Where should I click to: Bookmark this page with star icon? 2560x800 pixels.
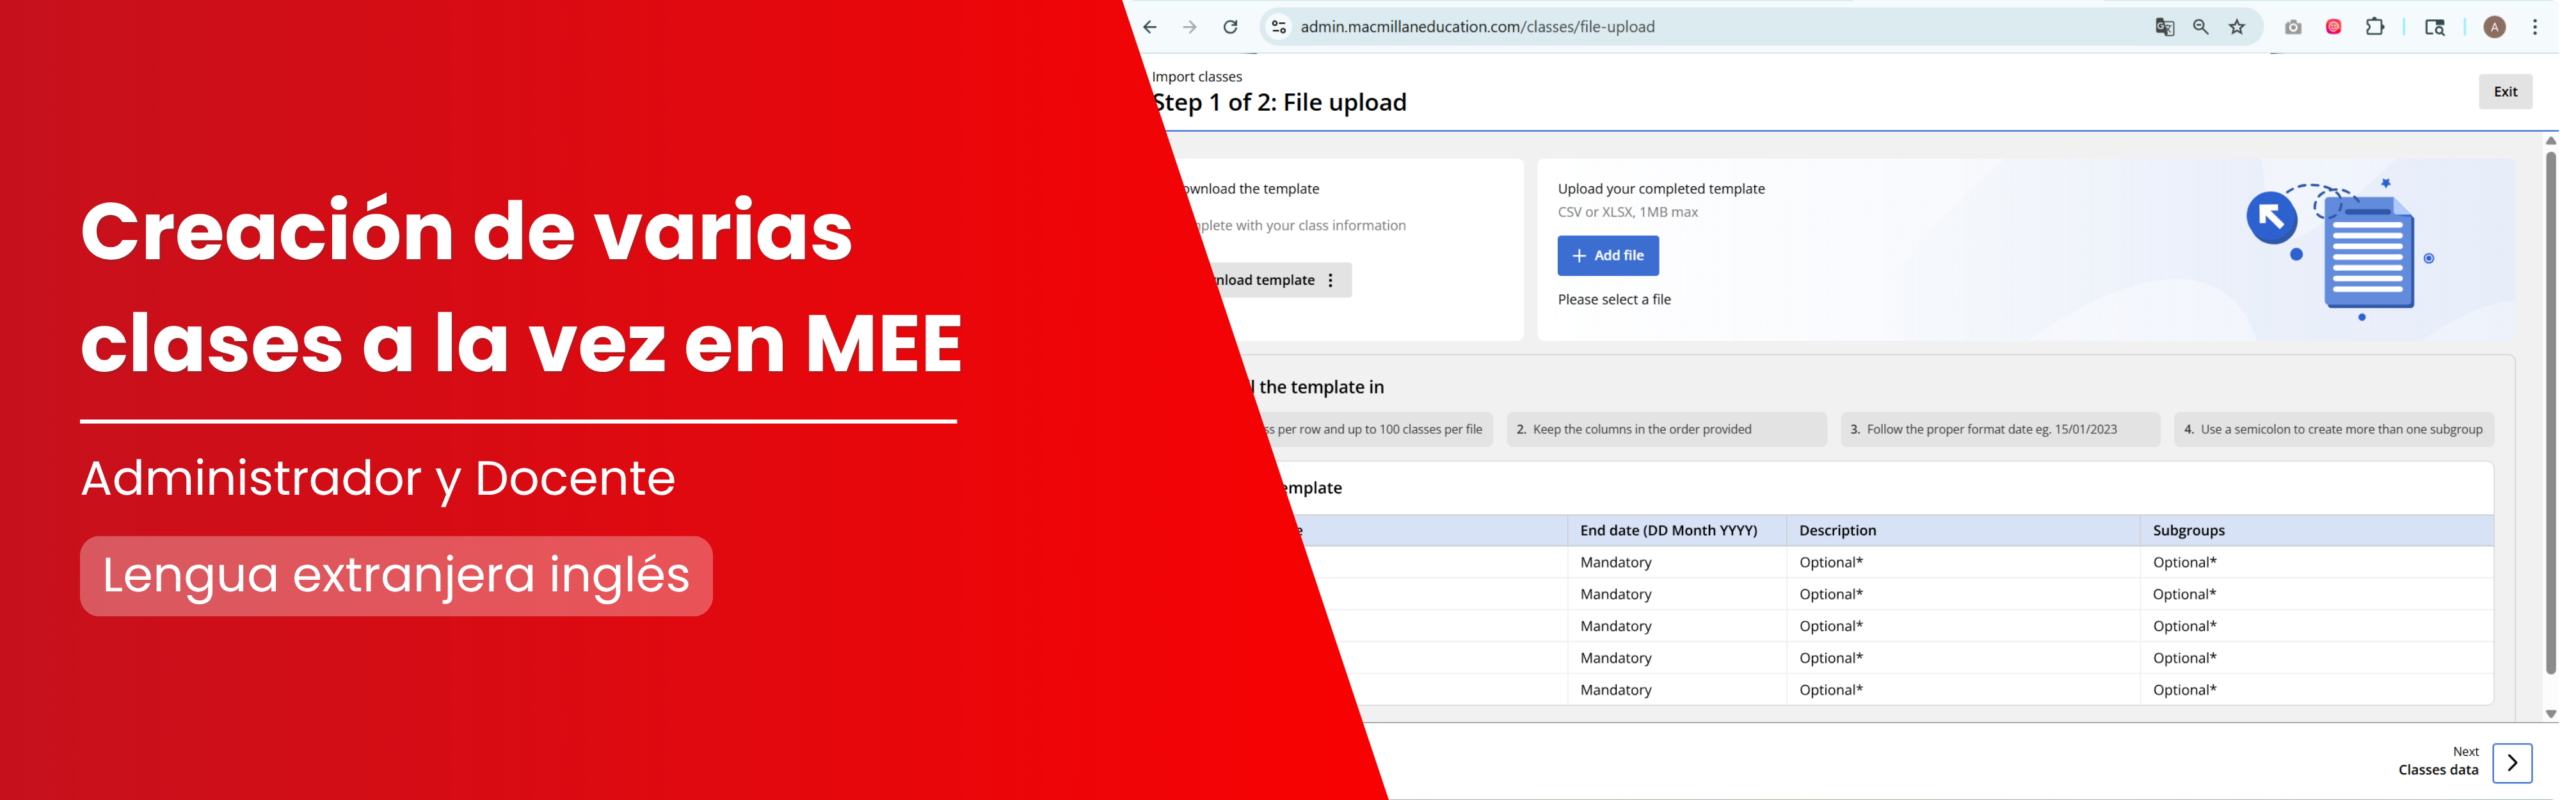(2237, 27)
